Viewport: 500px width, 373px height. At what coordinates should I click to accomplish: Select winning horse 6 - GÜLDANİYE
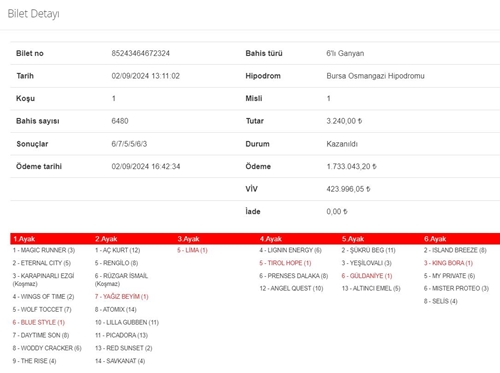tap(367, 276)
